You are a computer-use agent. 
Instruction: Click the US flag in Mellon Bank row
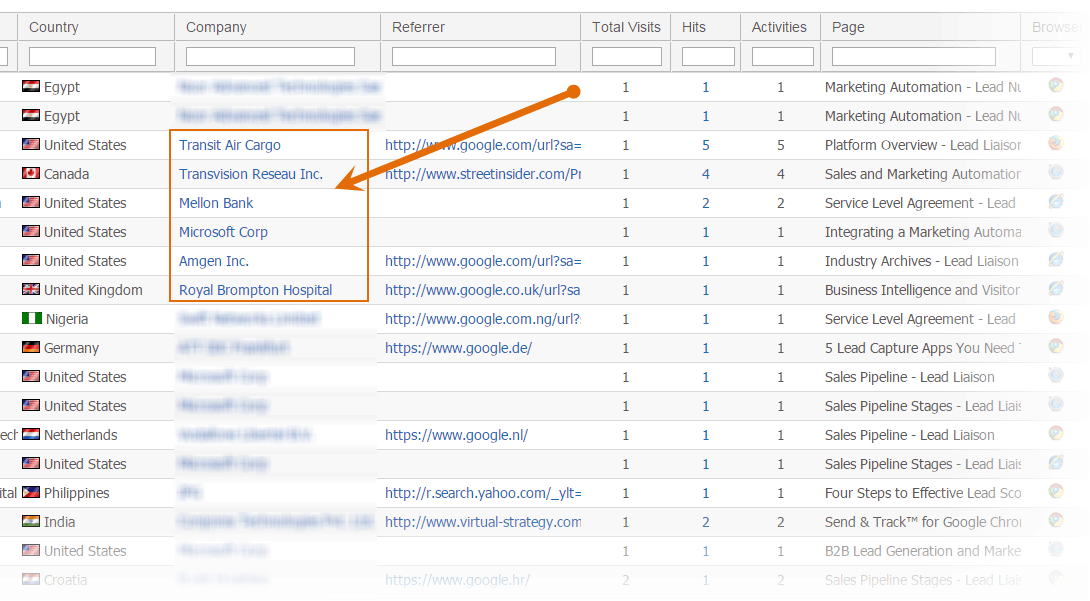(31, 202)
